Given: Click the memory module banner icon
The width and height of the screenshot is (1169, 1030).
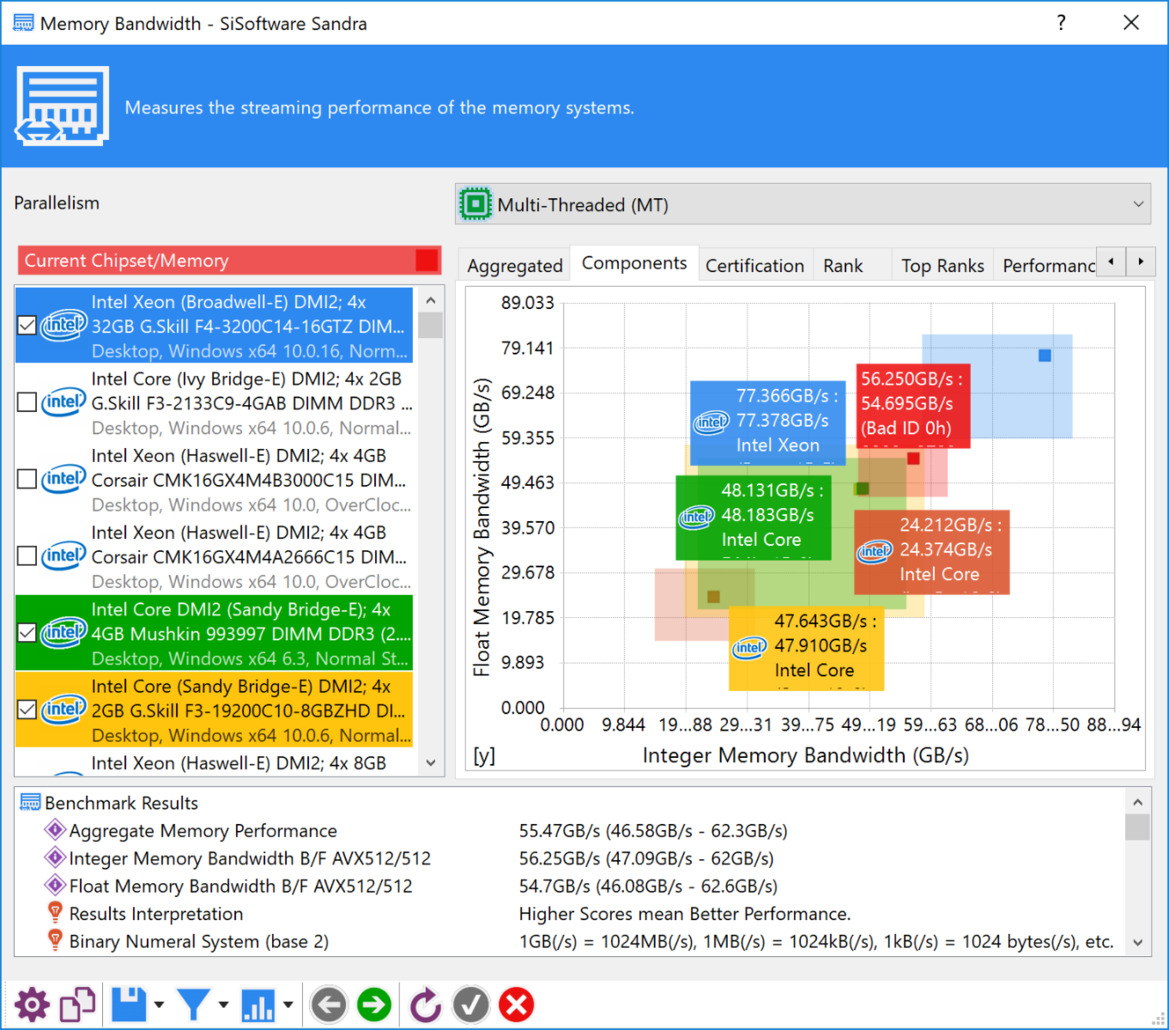Looking at the screenshot, I should (62, 106).
